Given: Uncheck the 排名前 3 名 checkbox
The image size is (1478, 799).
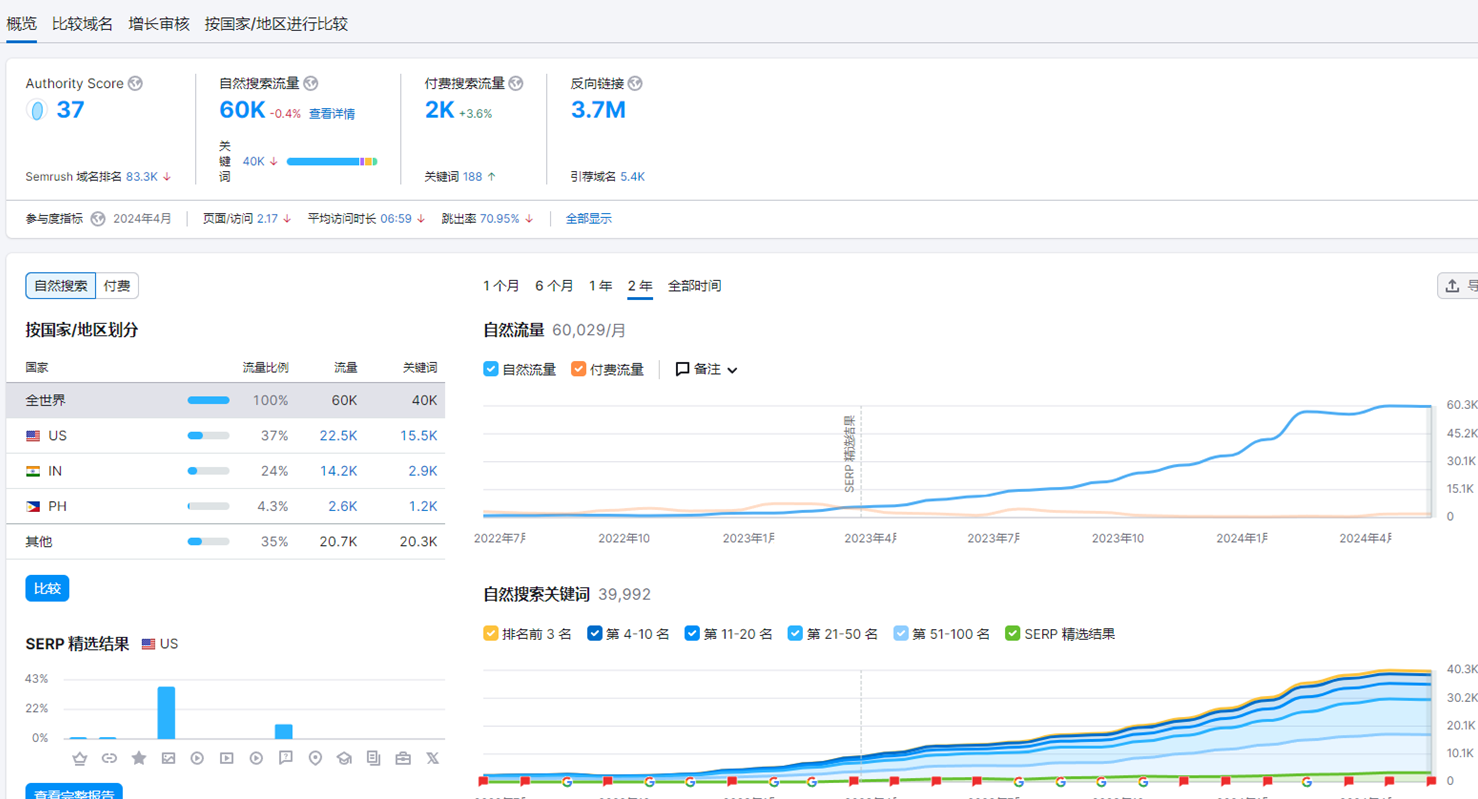Looking at the screenshot, I should coord(491,633).
